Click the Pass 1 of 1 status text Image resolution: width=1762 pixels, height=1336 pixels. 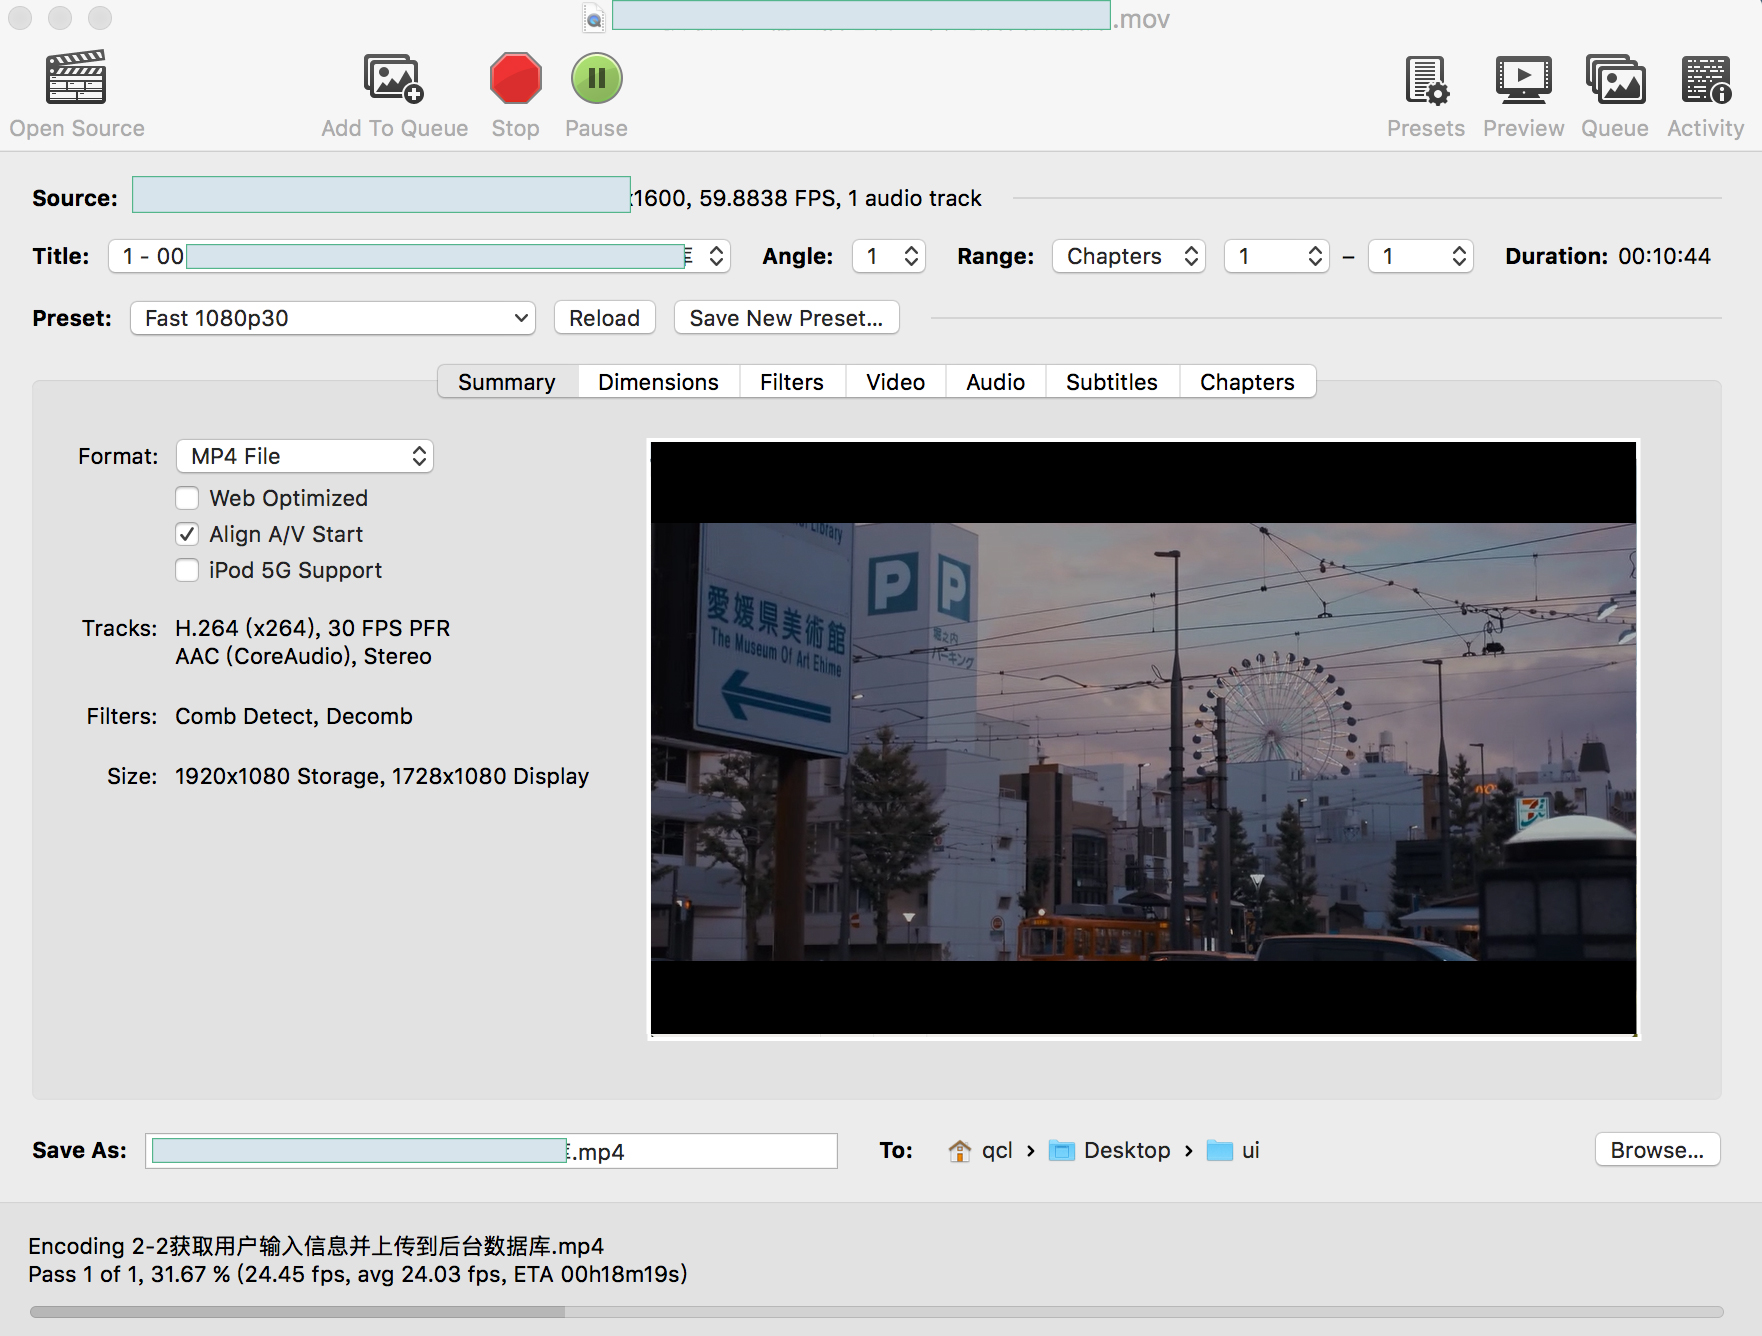point(358,1274)
